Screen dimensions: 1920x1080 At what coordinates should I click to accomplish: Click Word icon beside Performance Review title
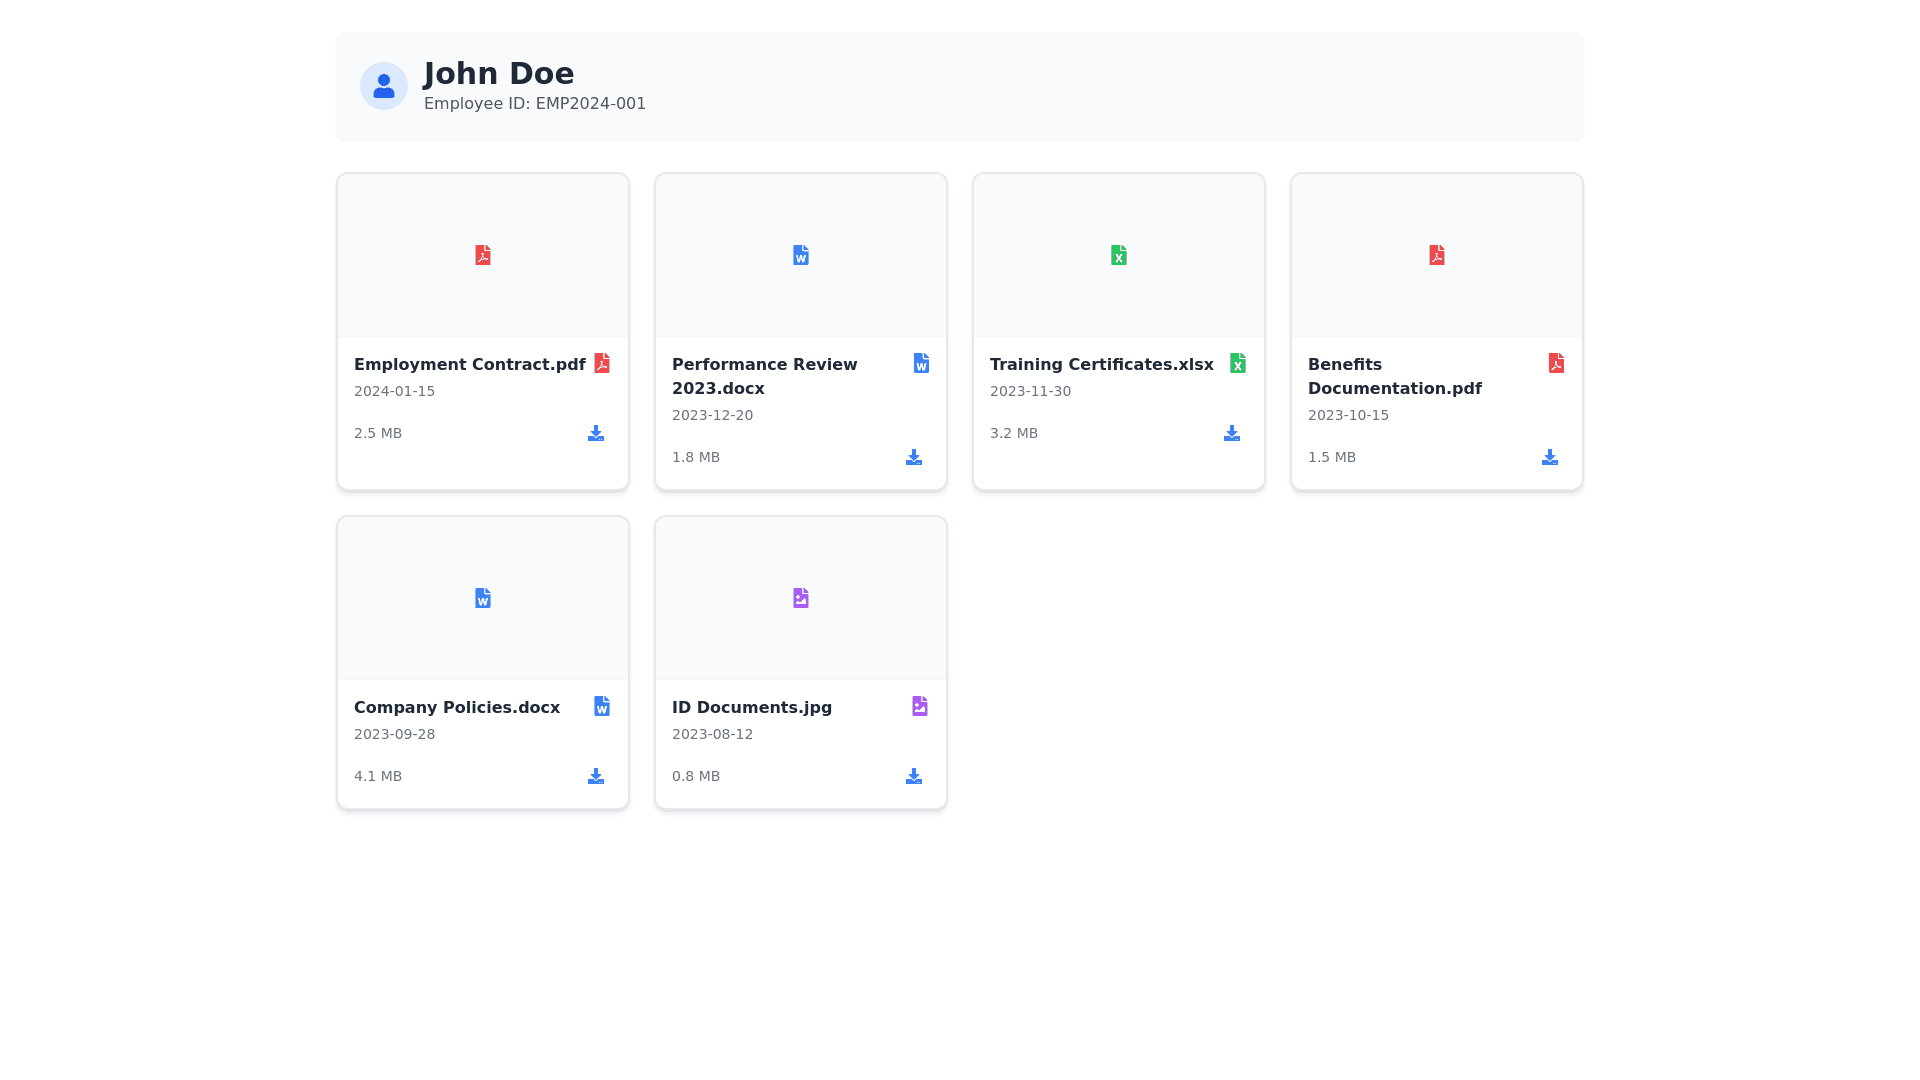pyautogui.click(x=921, y=363)
